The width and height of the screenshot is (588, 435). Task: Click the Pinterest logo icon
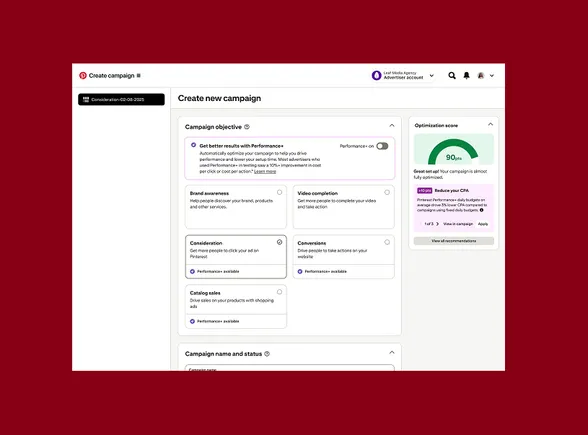click(83, 75)
